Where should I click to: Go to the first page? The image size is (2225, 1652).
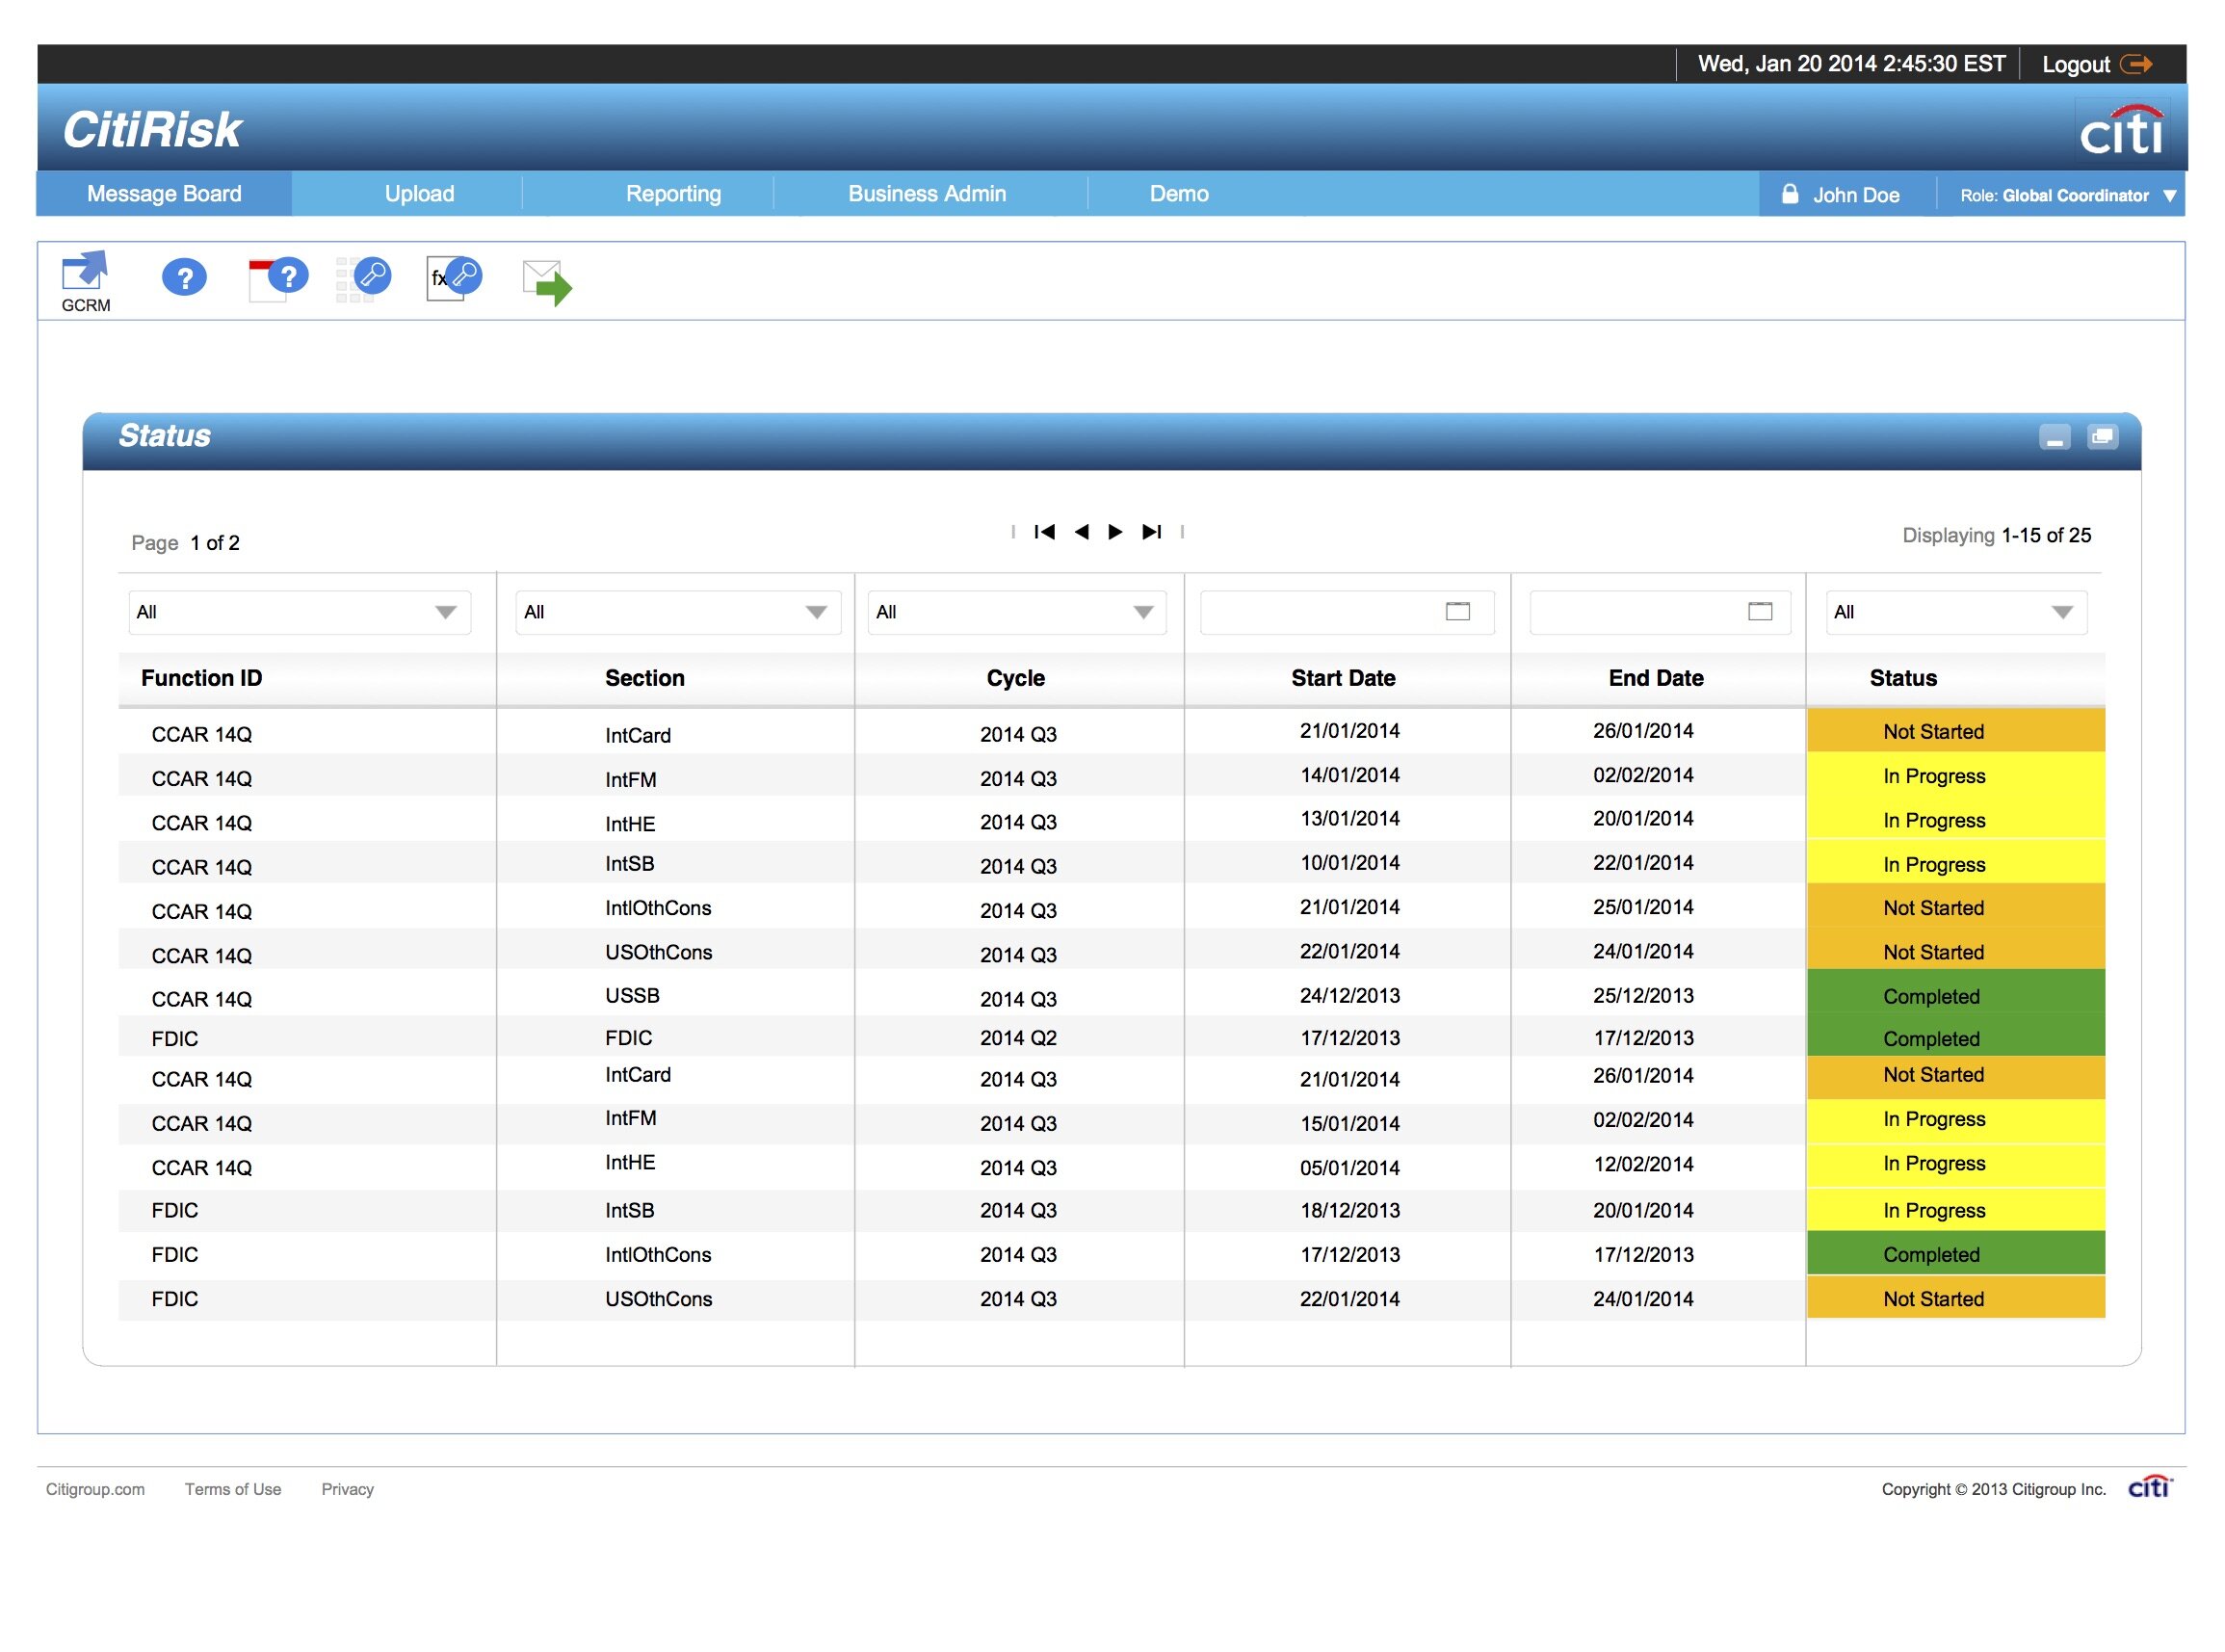[1044, 532]
